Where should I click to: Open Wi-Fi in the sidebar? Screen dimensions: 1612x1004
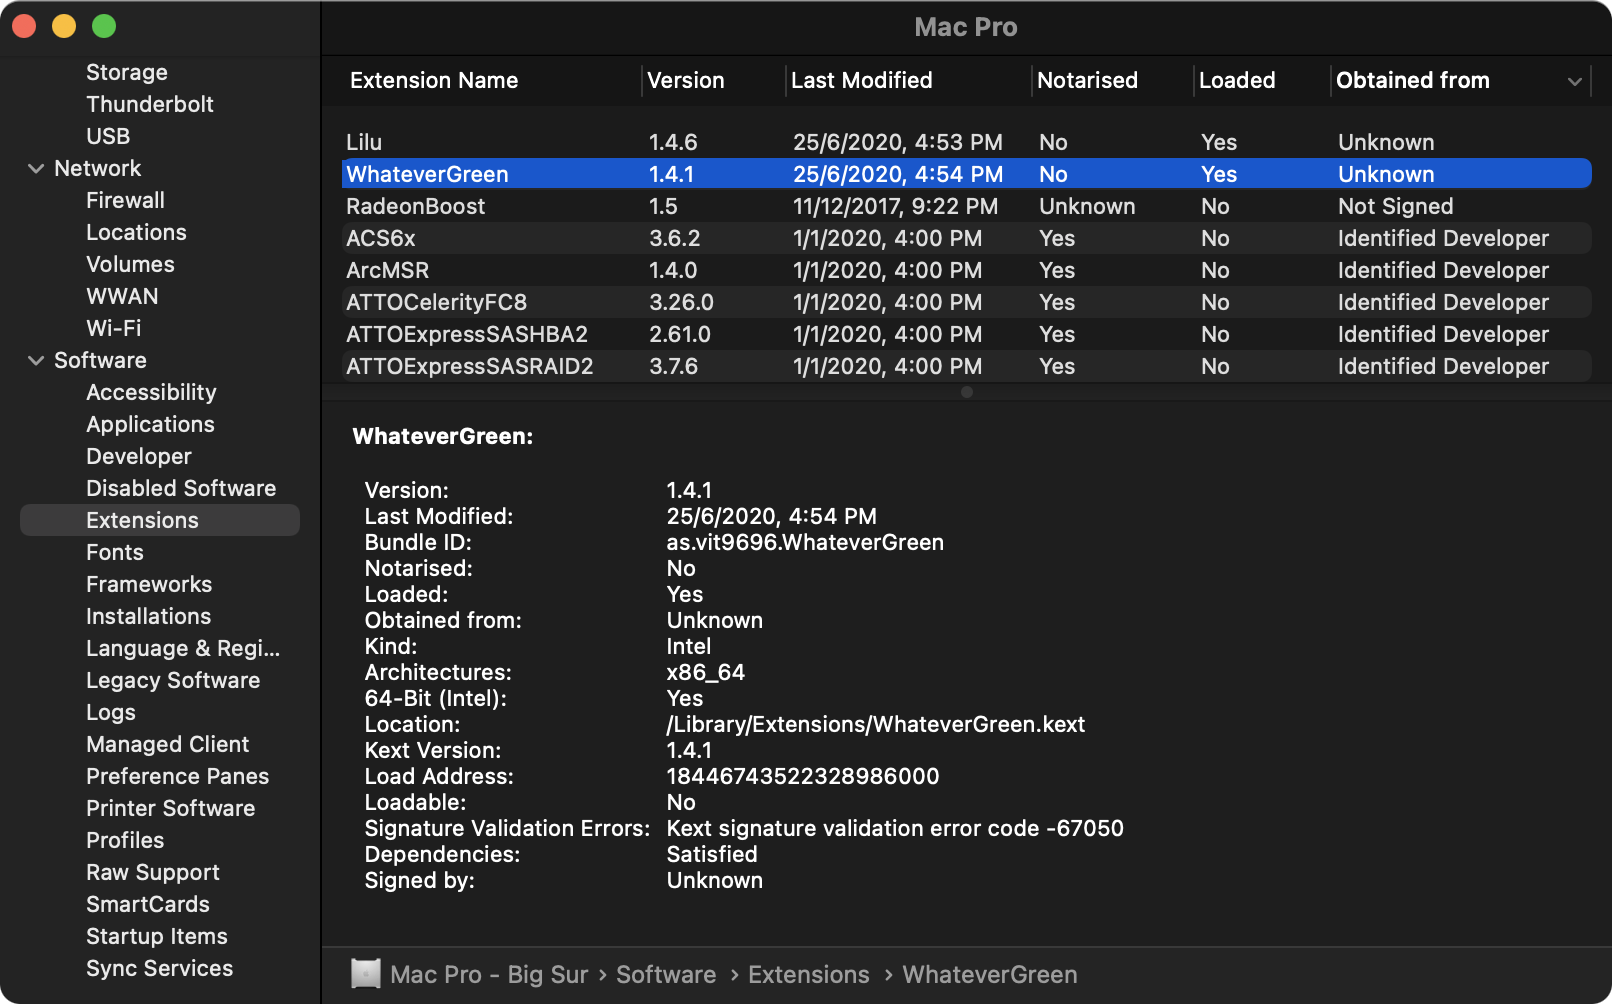click(x=114, y=328)
